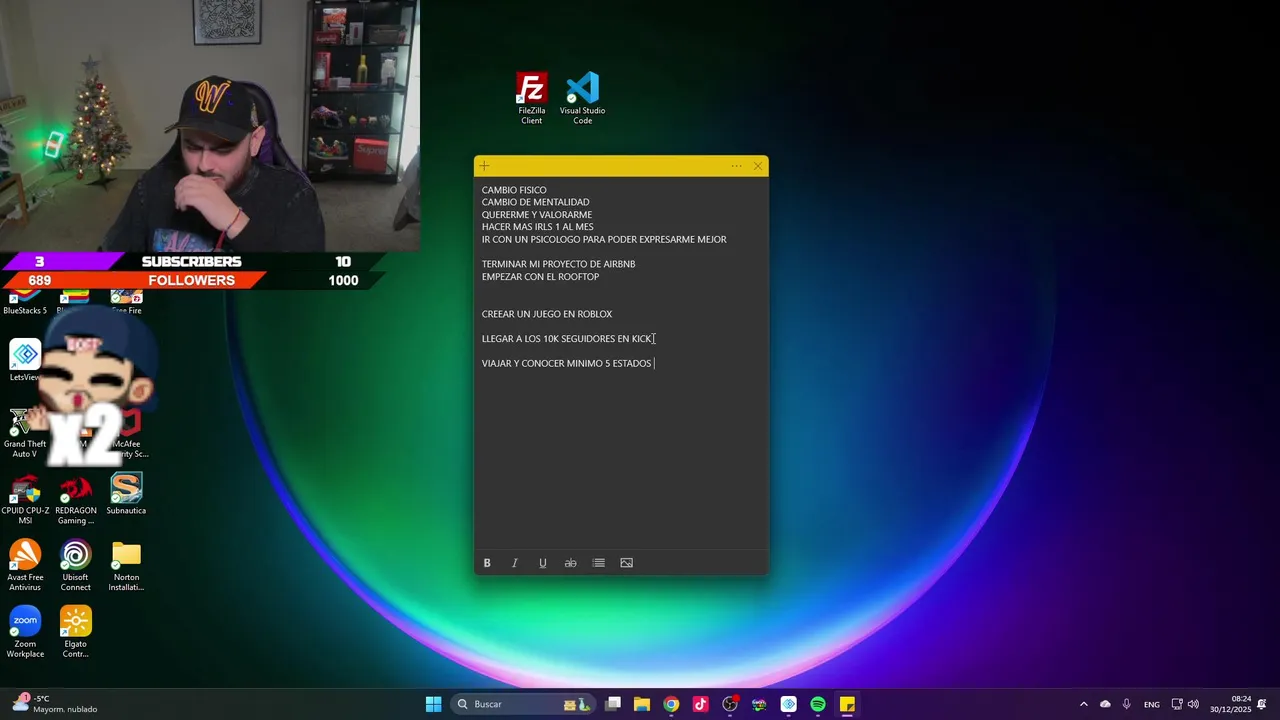The image size is (1280, 720).
Task: Click the line TERMINAR MI PROYECTO DE AIRBNB
Action: coord(559,264)
